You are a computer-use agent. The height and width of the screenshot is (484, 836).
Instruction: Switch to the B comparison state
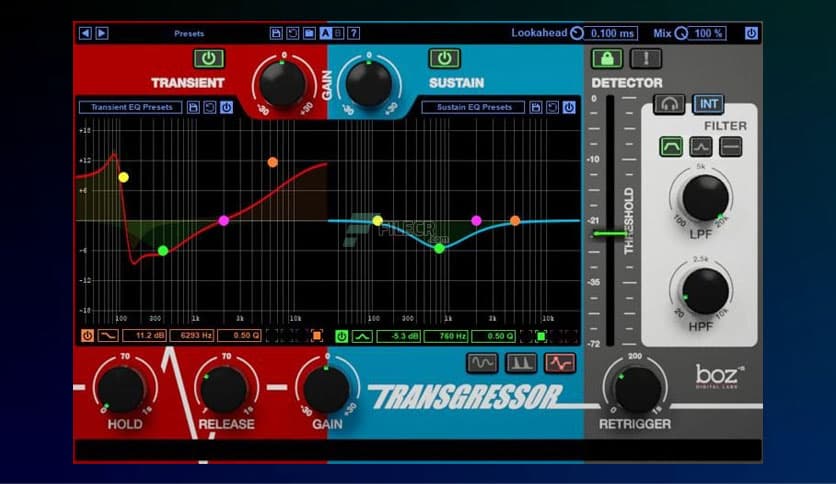[338, 34]
